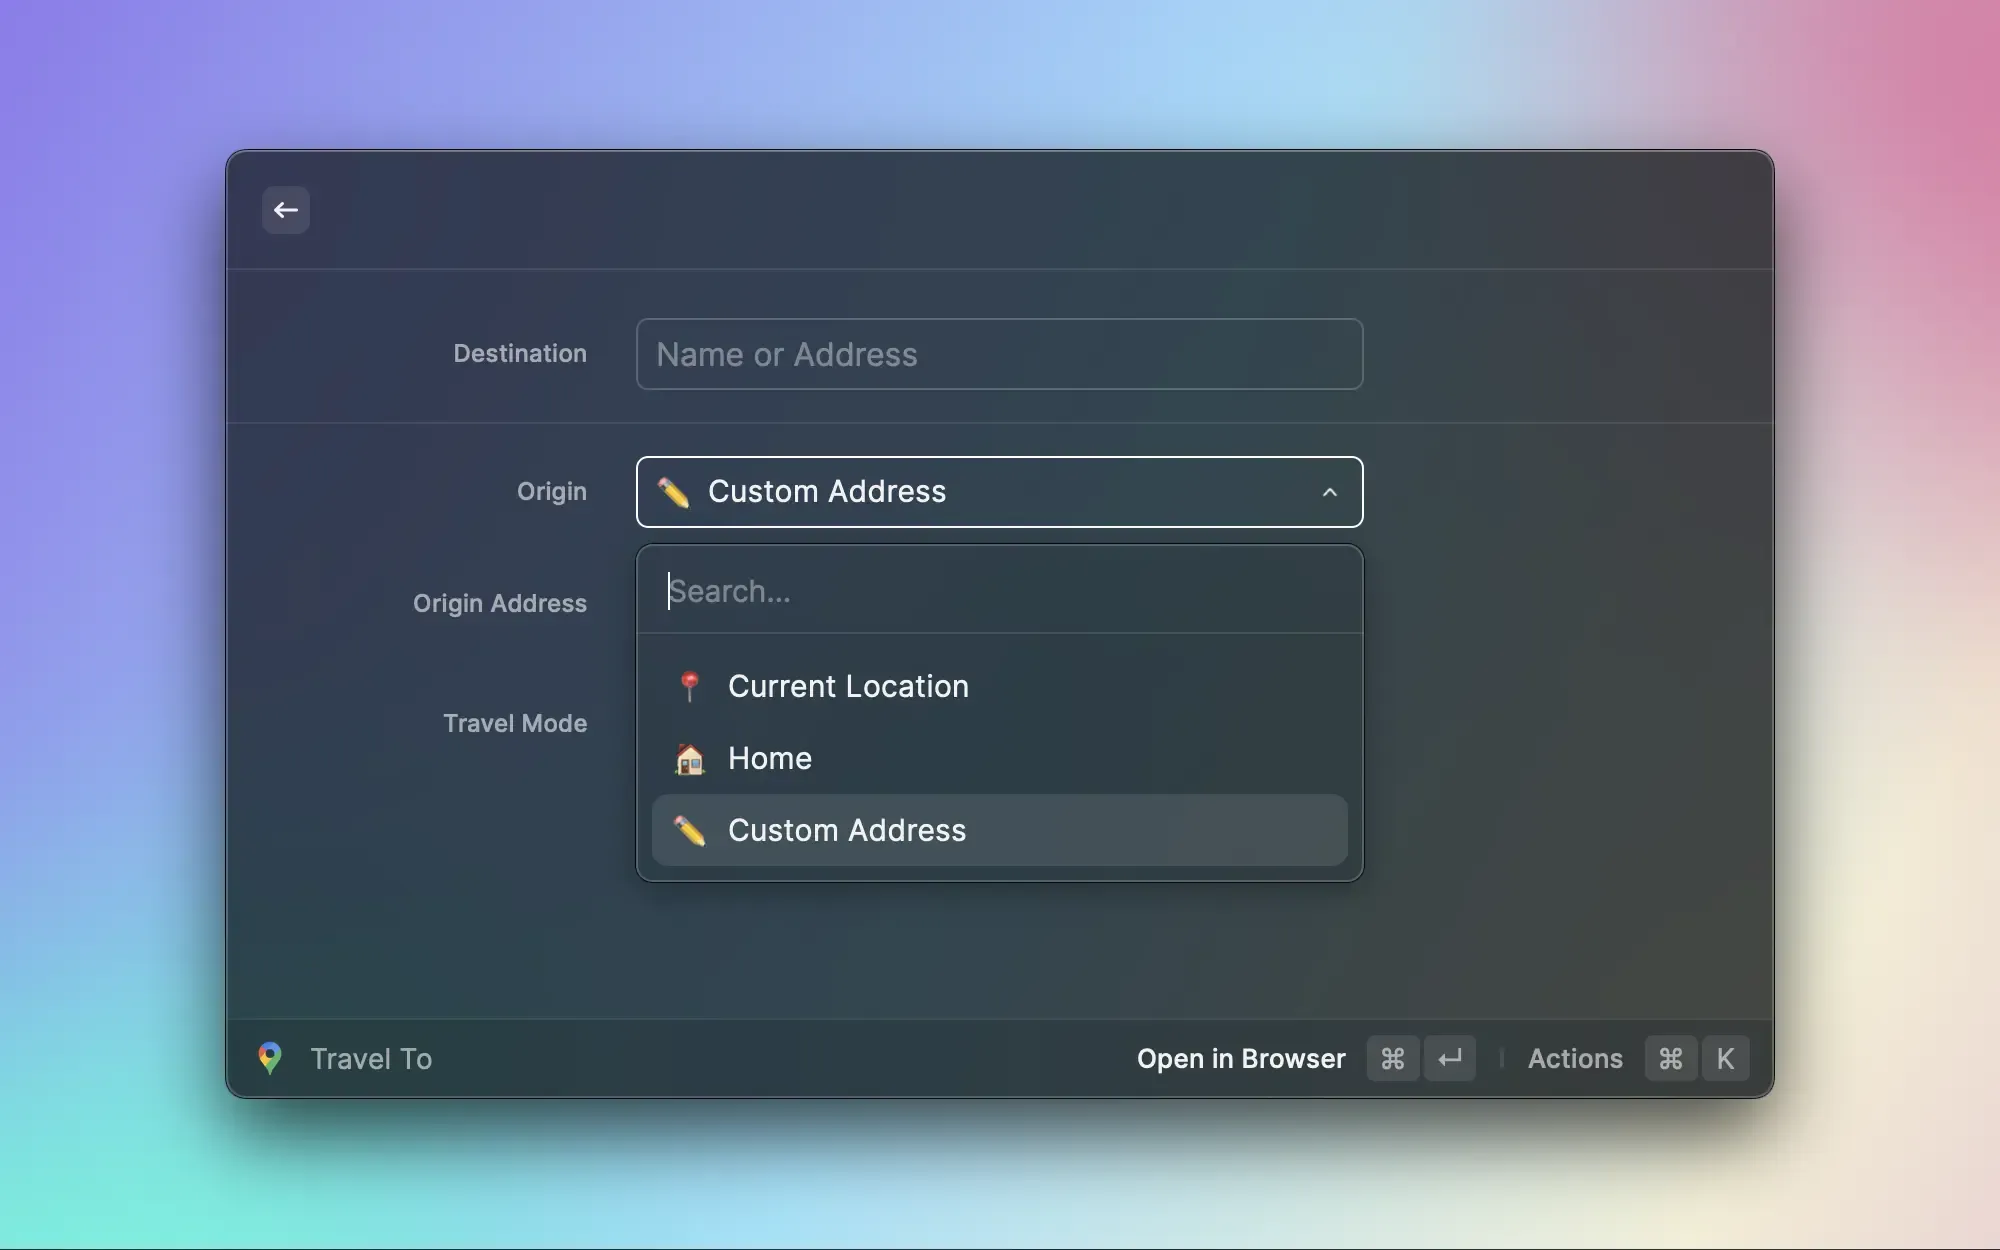Open in Browser button
This screenshot has width=2000, height=1250.
click(1240, 1057)
